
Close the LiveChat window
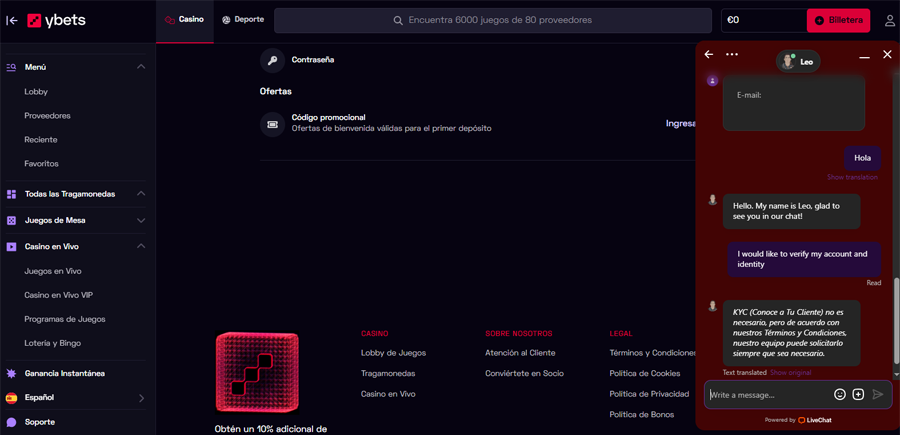[x=887, y=55]
